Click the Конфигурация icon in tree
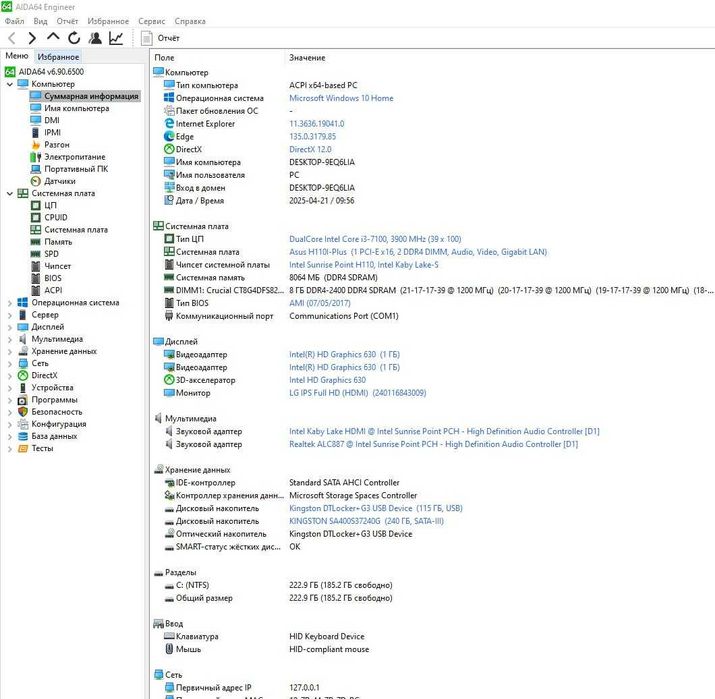Screen dimensions: 715x699 [23, 424]
